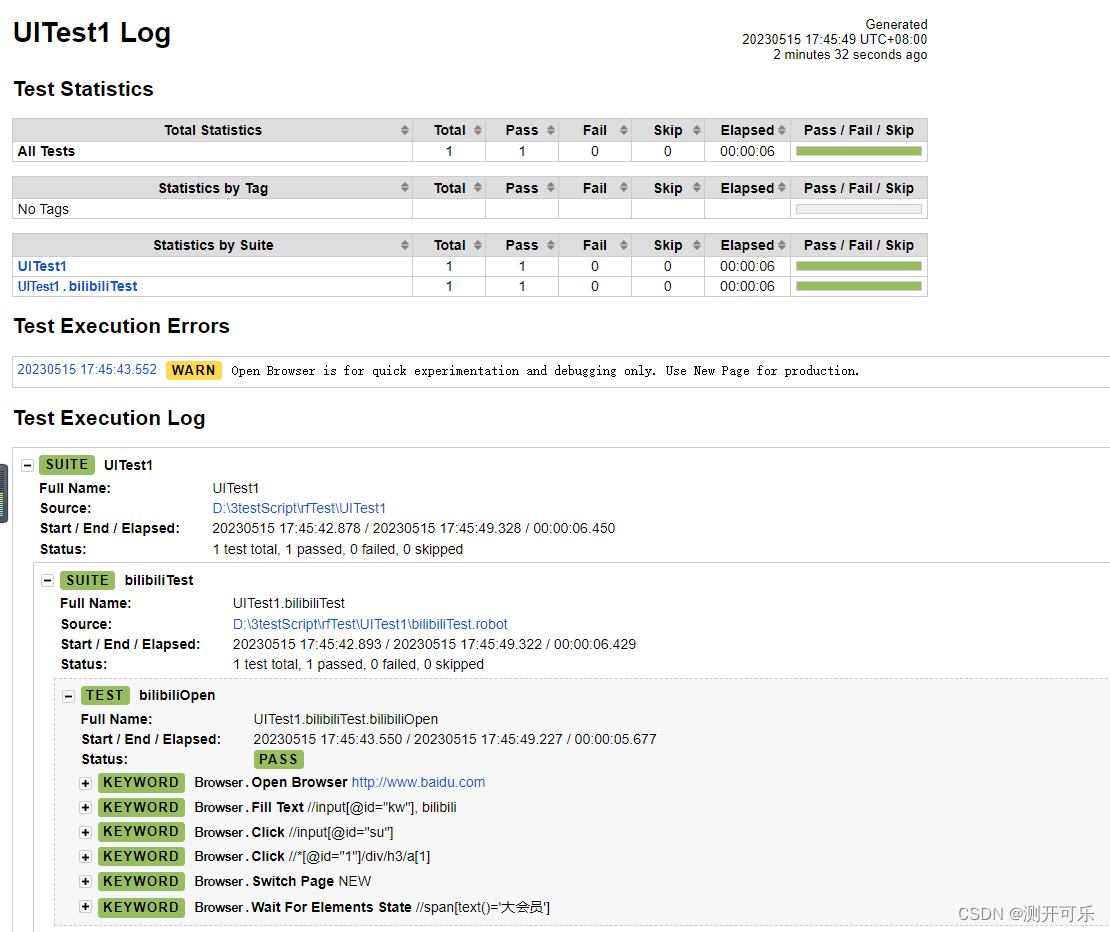Click the Statistics by Tag header
This screenshot has height=932, width=1110.
(213, 188)
